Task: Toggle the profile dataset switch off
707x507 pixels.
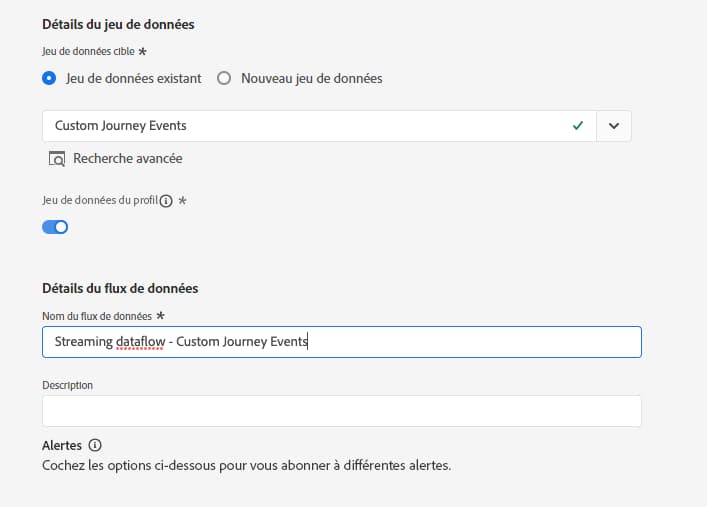Action: pos(55,227)
